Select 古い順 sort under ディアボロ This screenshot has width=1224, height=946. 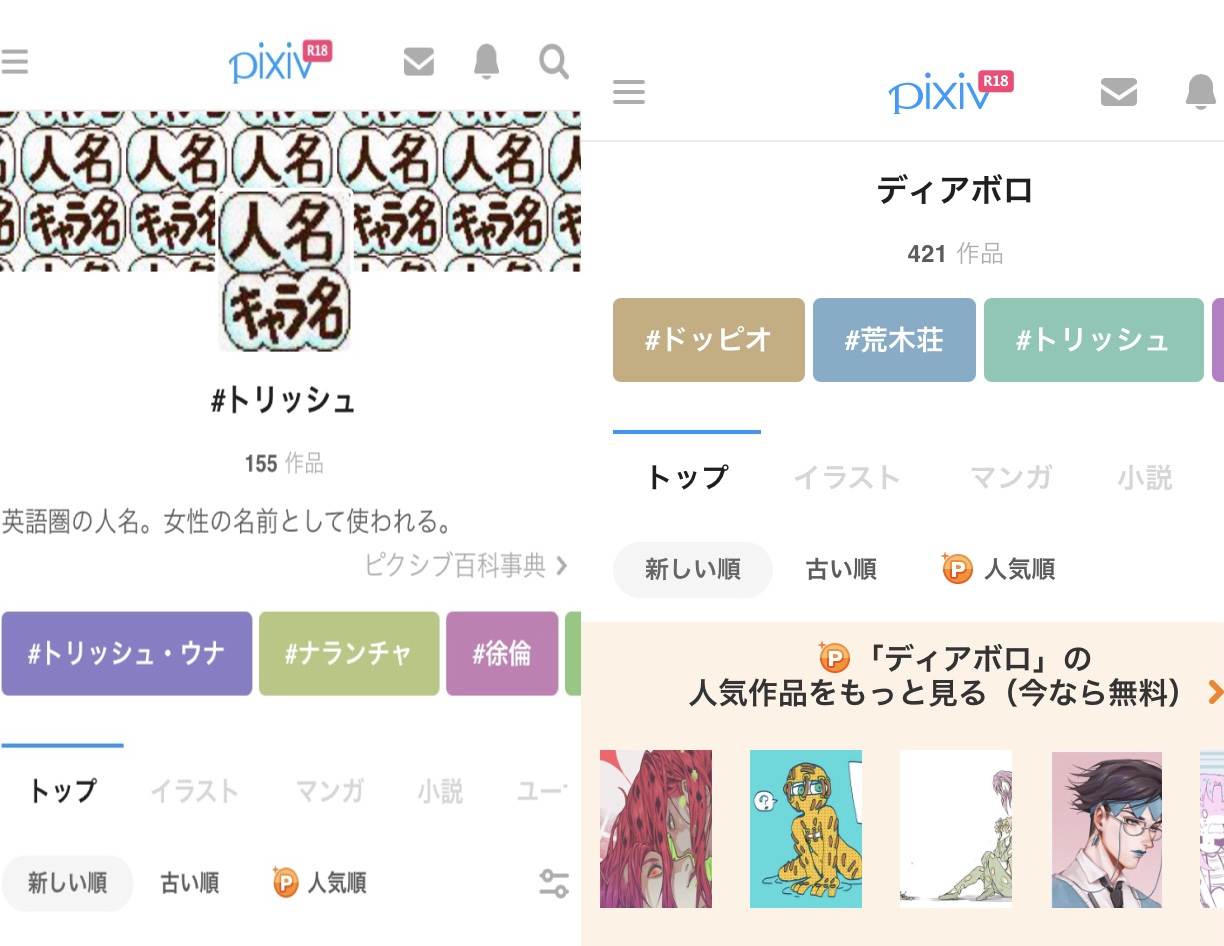[841, 570]
